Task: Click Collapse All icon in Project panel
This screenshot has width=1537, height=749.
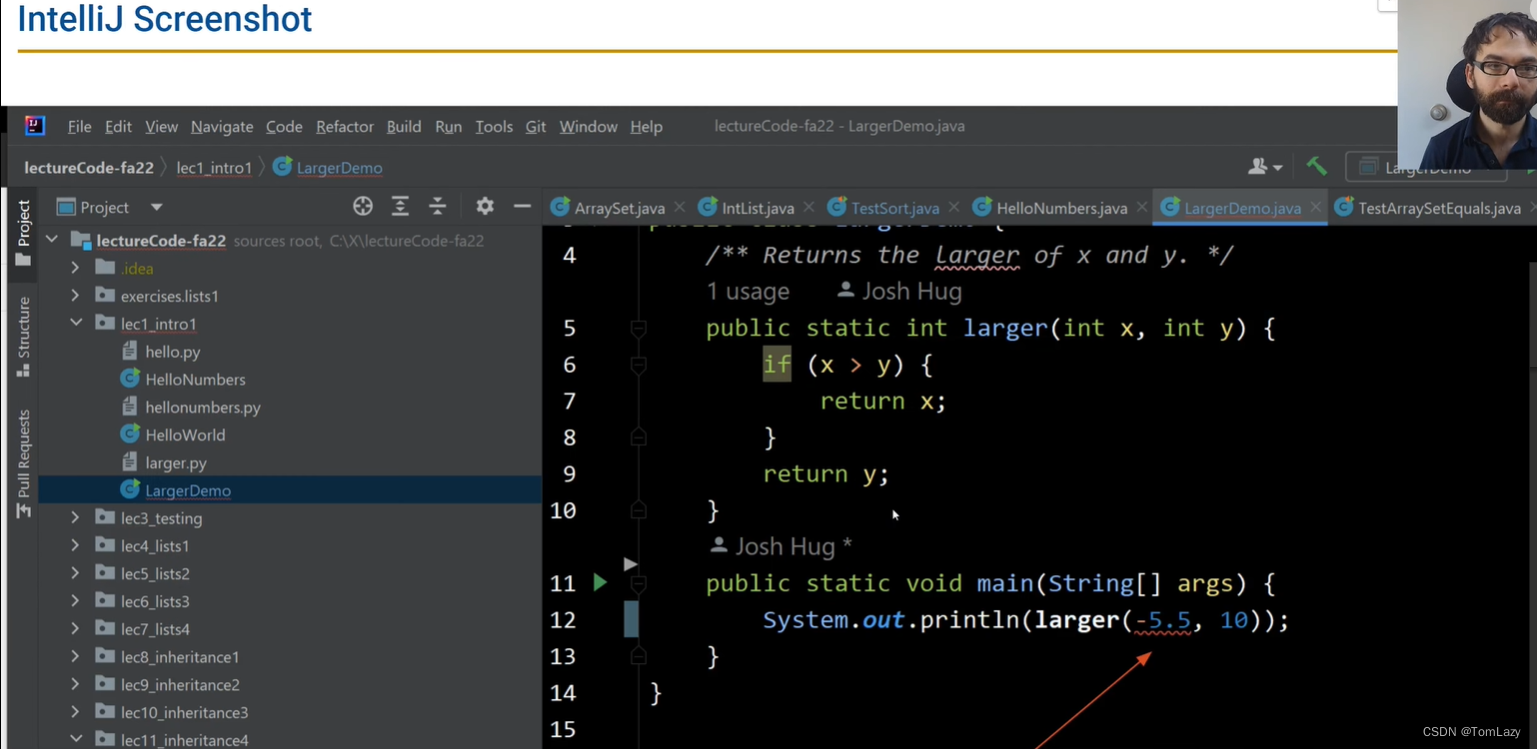Action: click(x=437, y=206)
